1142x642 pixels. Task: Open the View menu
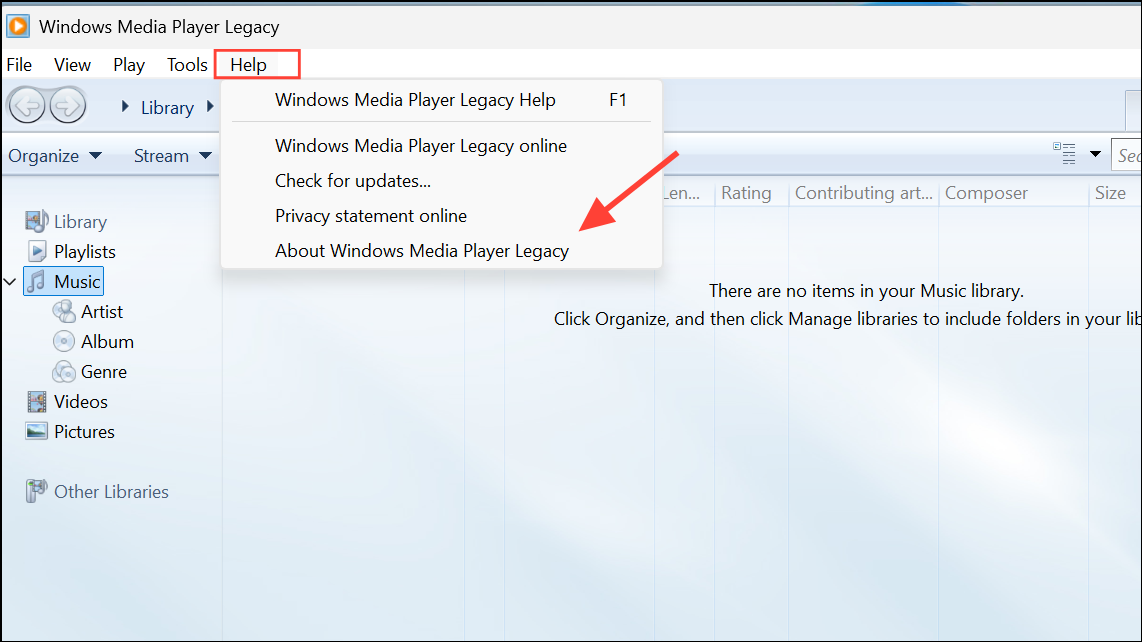[72, 65]
